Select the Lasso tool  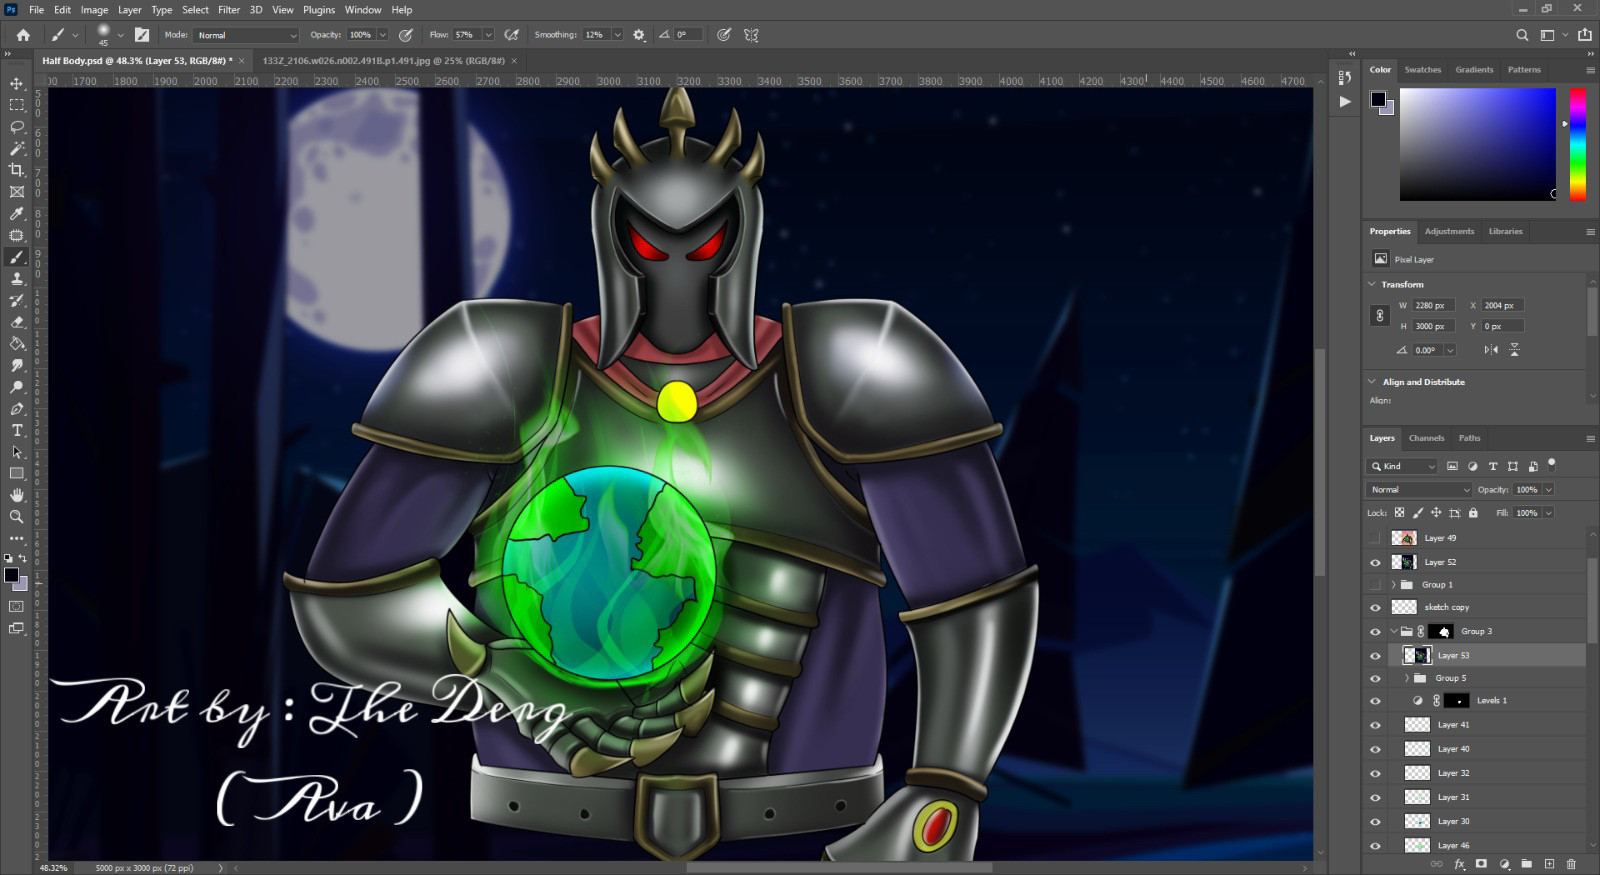click(17, 127)
